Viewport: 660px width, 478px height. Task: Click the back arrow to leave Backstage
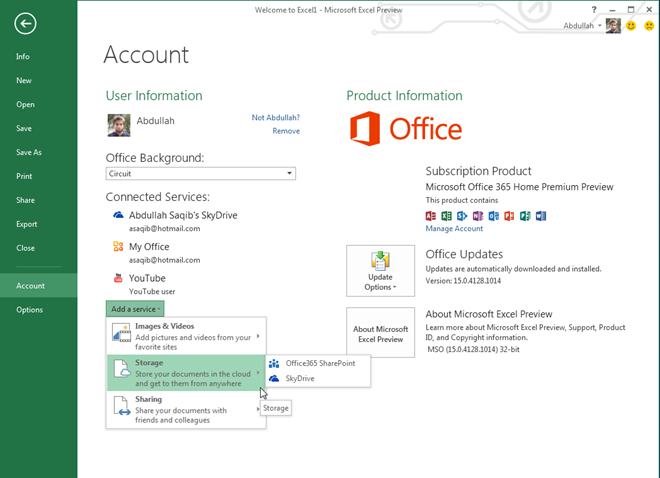25,24
